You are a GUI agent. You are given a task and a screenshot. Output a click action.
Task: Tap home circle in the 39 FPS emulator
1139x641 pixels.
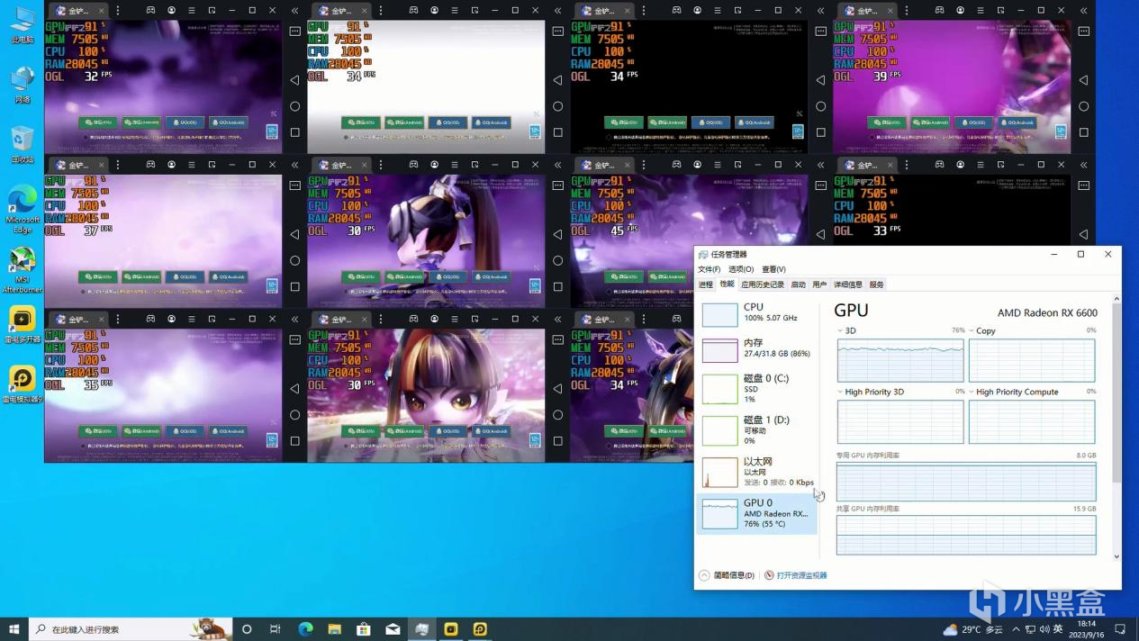click(x=1084, y=106)
